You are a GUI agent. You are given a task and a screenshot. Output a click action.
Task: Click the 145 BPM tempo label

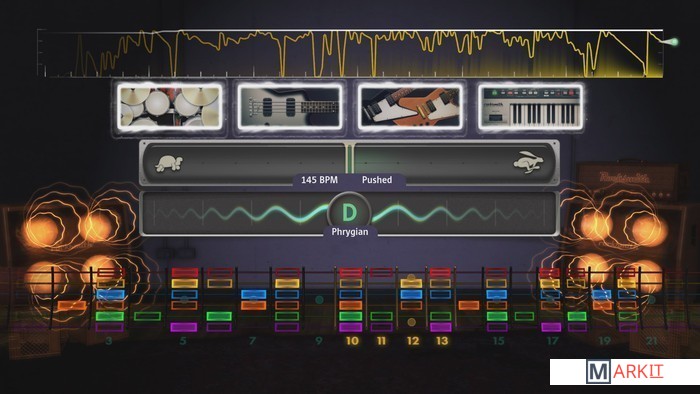pyautogui.click(x=319, y=180)
